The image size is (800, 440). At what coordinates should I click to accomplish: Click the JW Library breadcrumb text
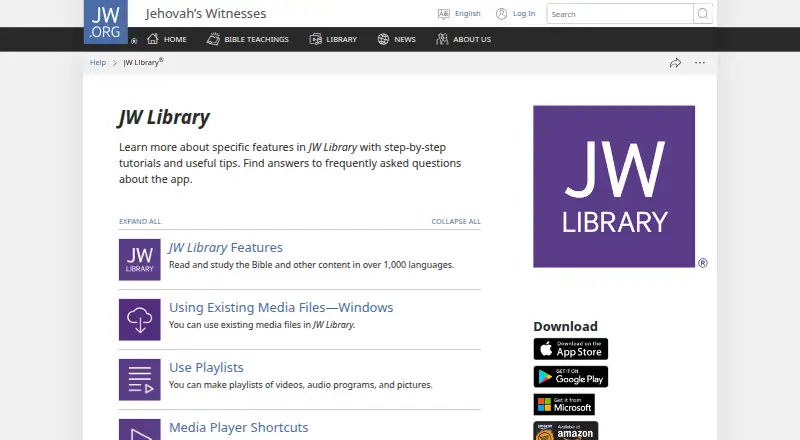pos(143,62)
